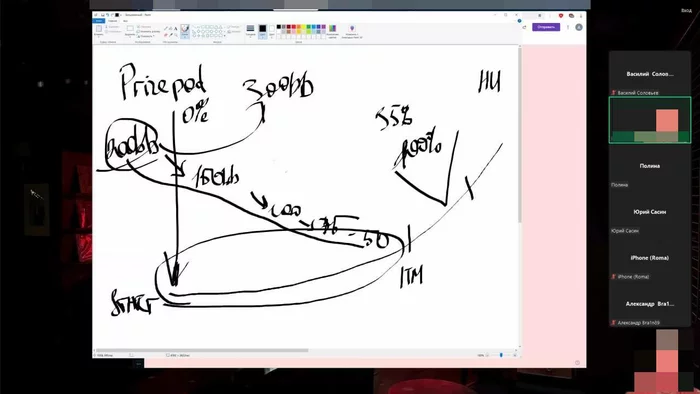
Task: Click the red shield extension icon
Action: (x=561, y=16)
